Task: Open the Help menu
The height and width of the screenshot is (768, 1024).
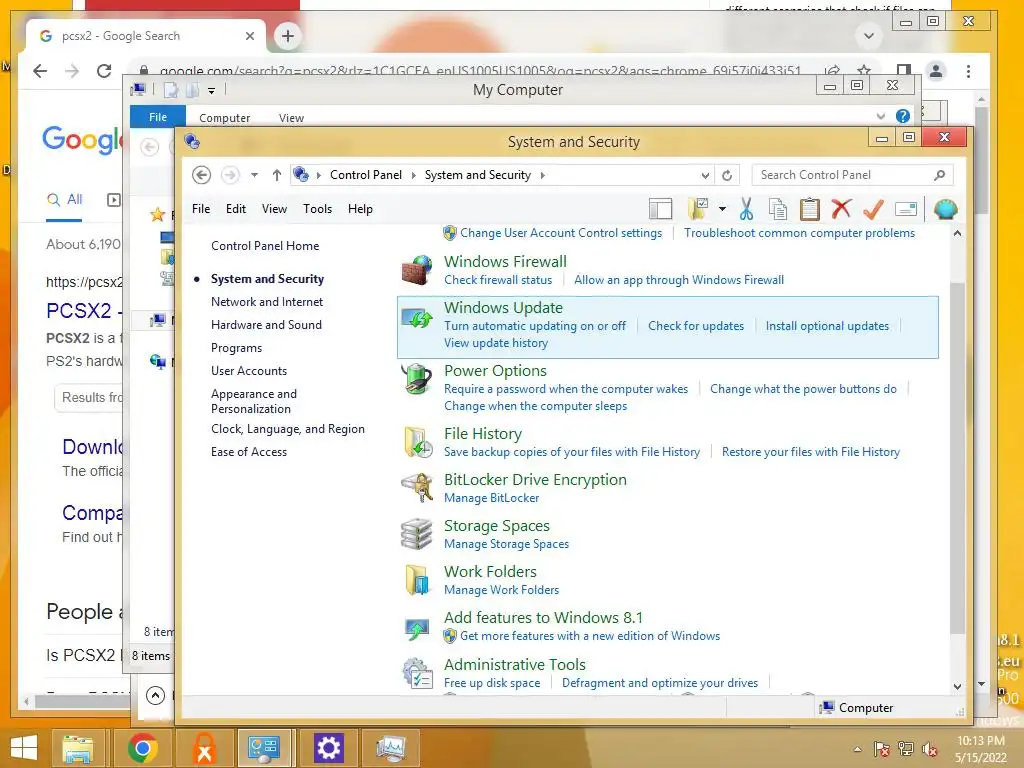Action: (x=360, y=209)
